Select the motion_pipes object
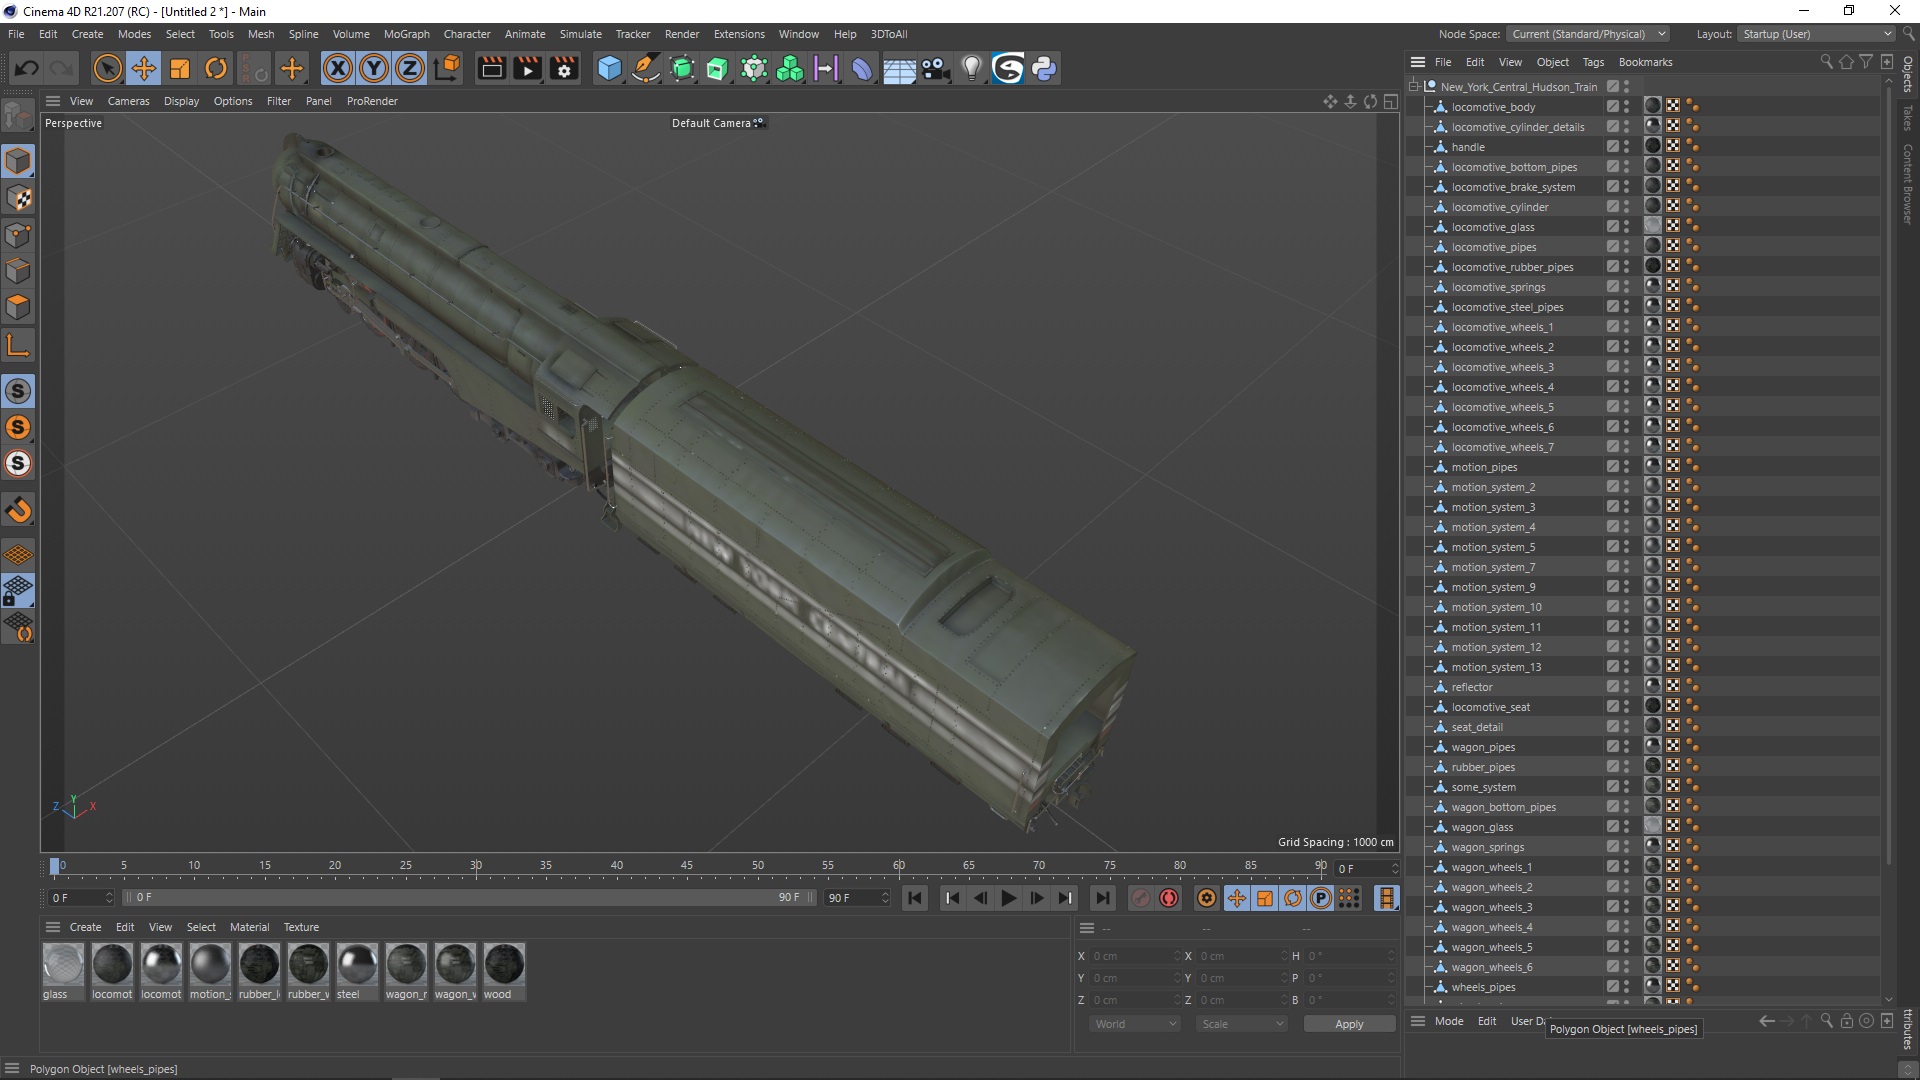The image size is (1920, 1080). tap(1484, 467)
